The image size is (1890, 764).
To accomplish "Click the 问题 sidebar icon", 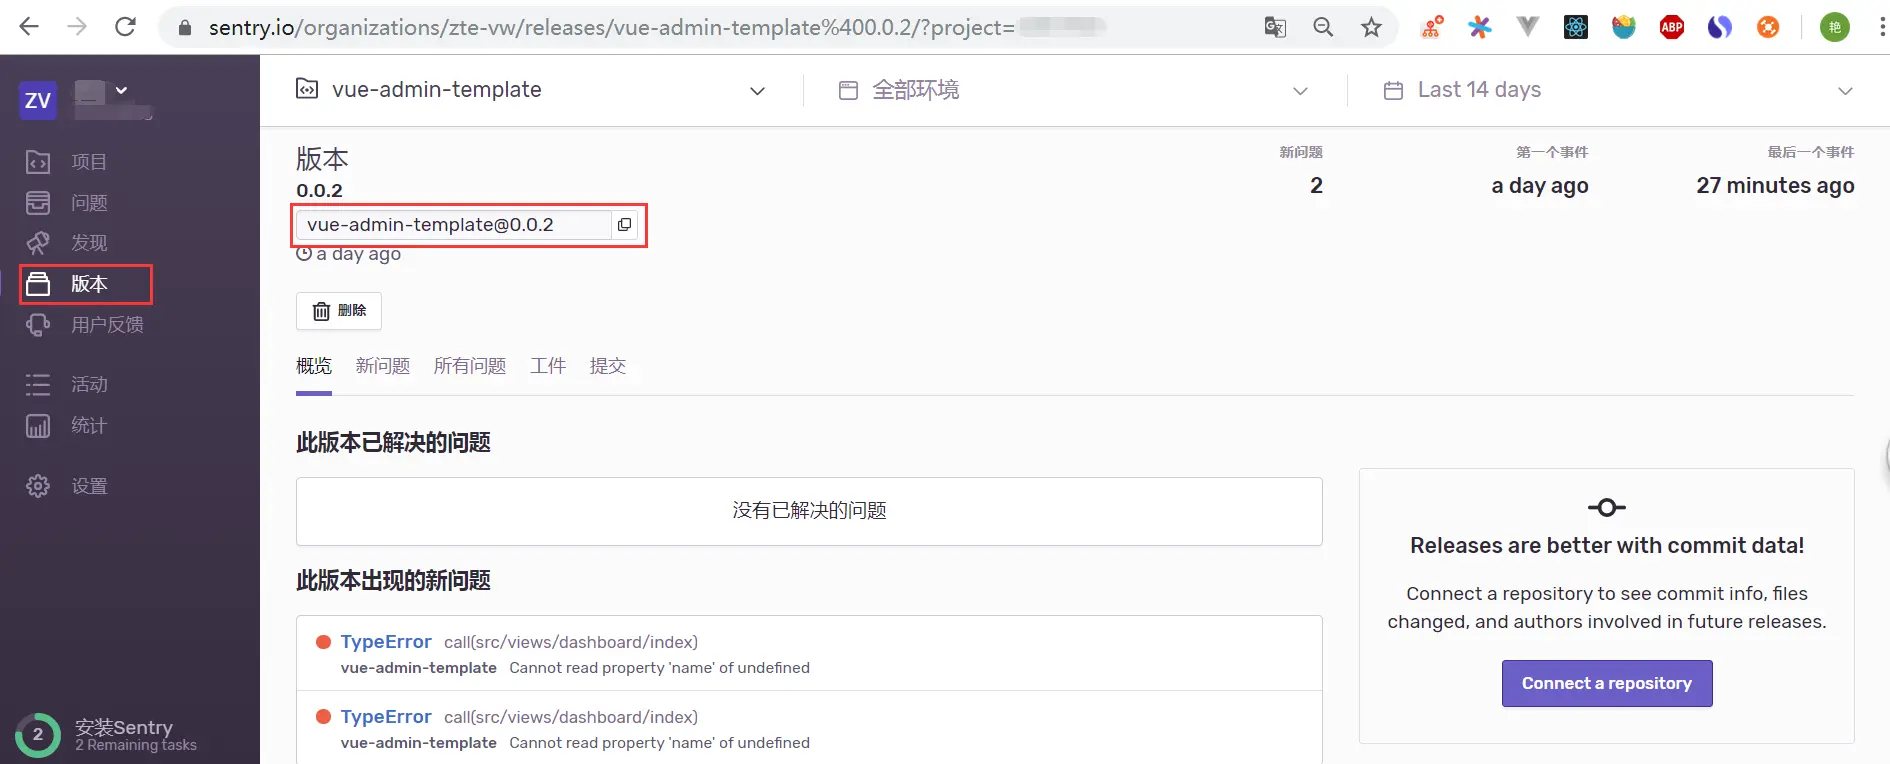I will [38, 203].
